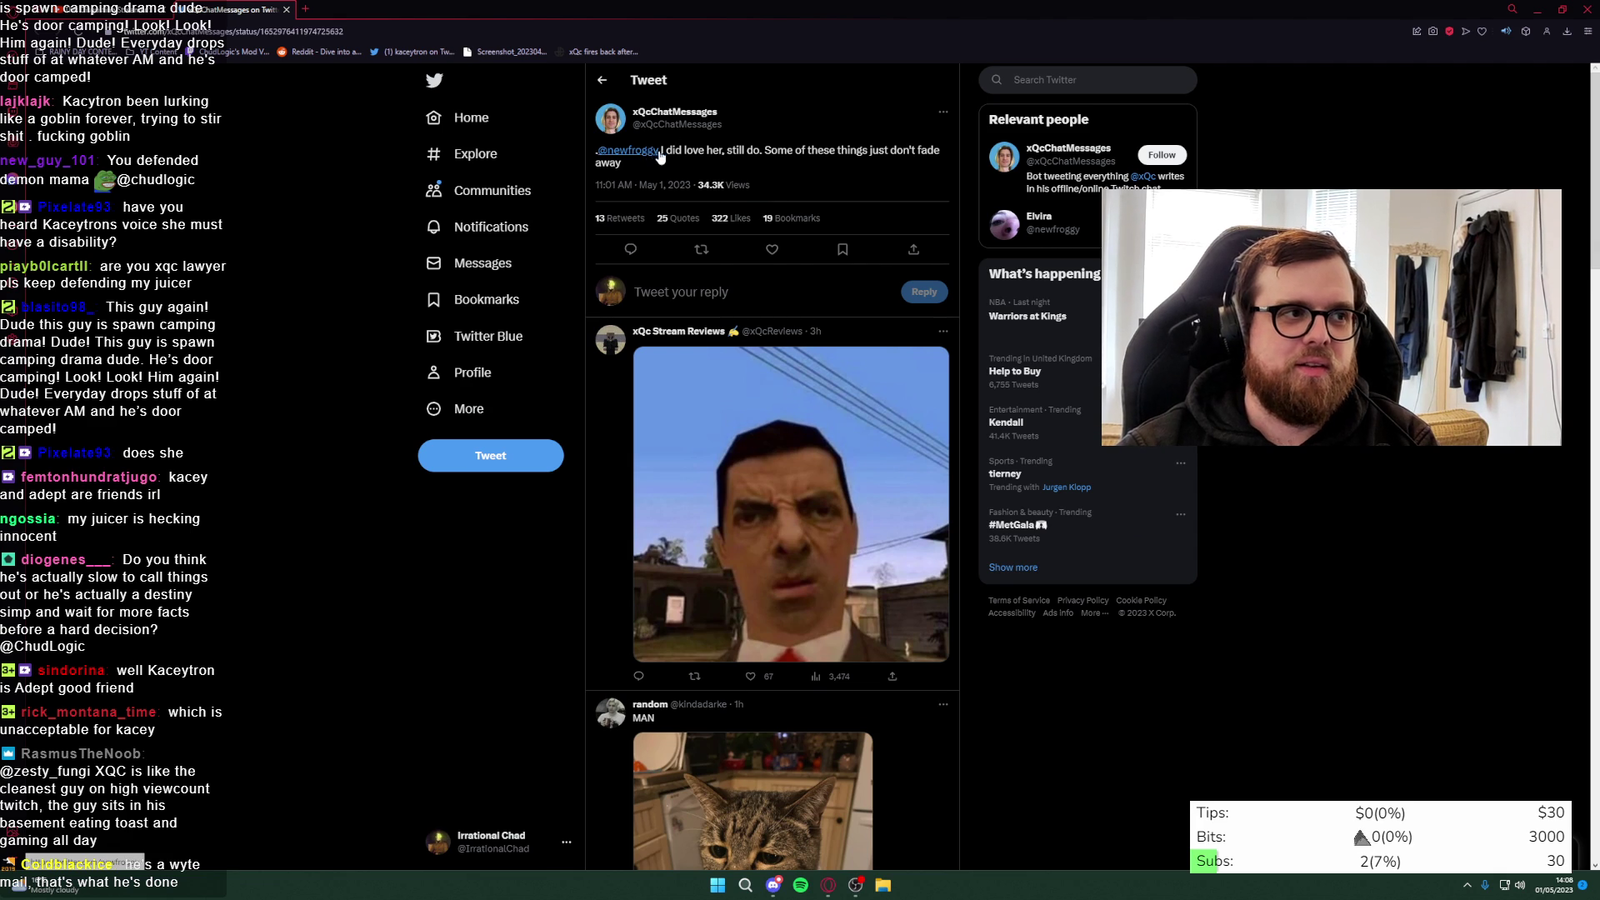This screenshot has width=1600, height=900.
Task: Open Home from the Twitter sidebar
Action: 458,118
